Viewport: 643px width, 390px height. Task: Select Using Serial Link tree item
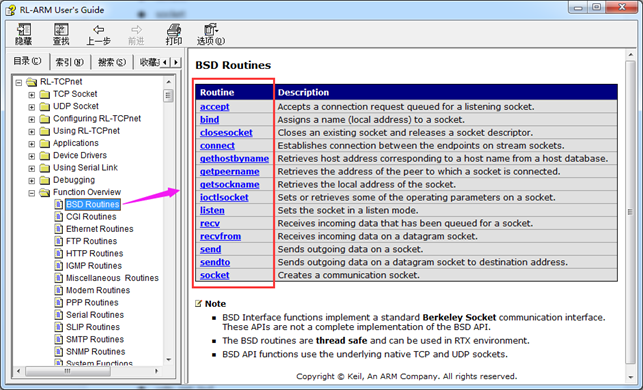coord(85,168)
